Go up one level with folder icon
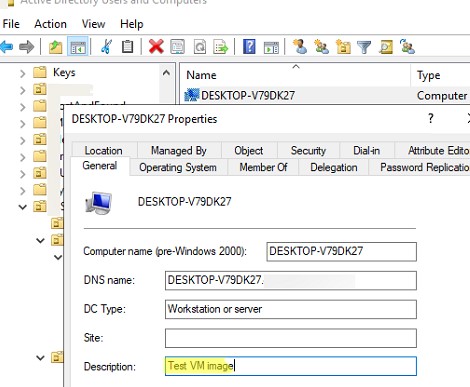Screen dimensions: 470x387 tap(55, 47)
